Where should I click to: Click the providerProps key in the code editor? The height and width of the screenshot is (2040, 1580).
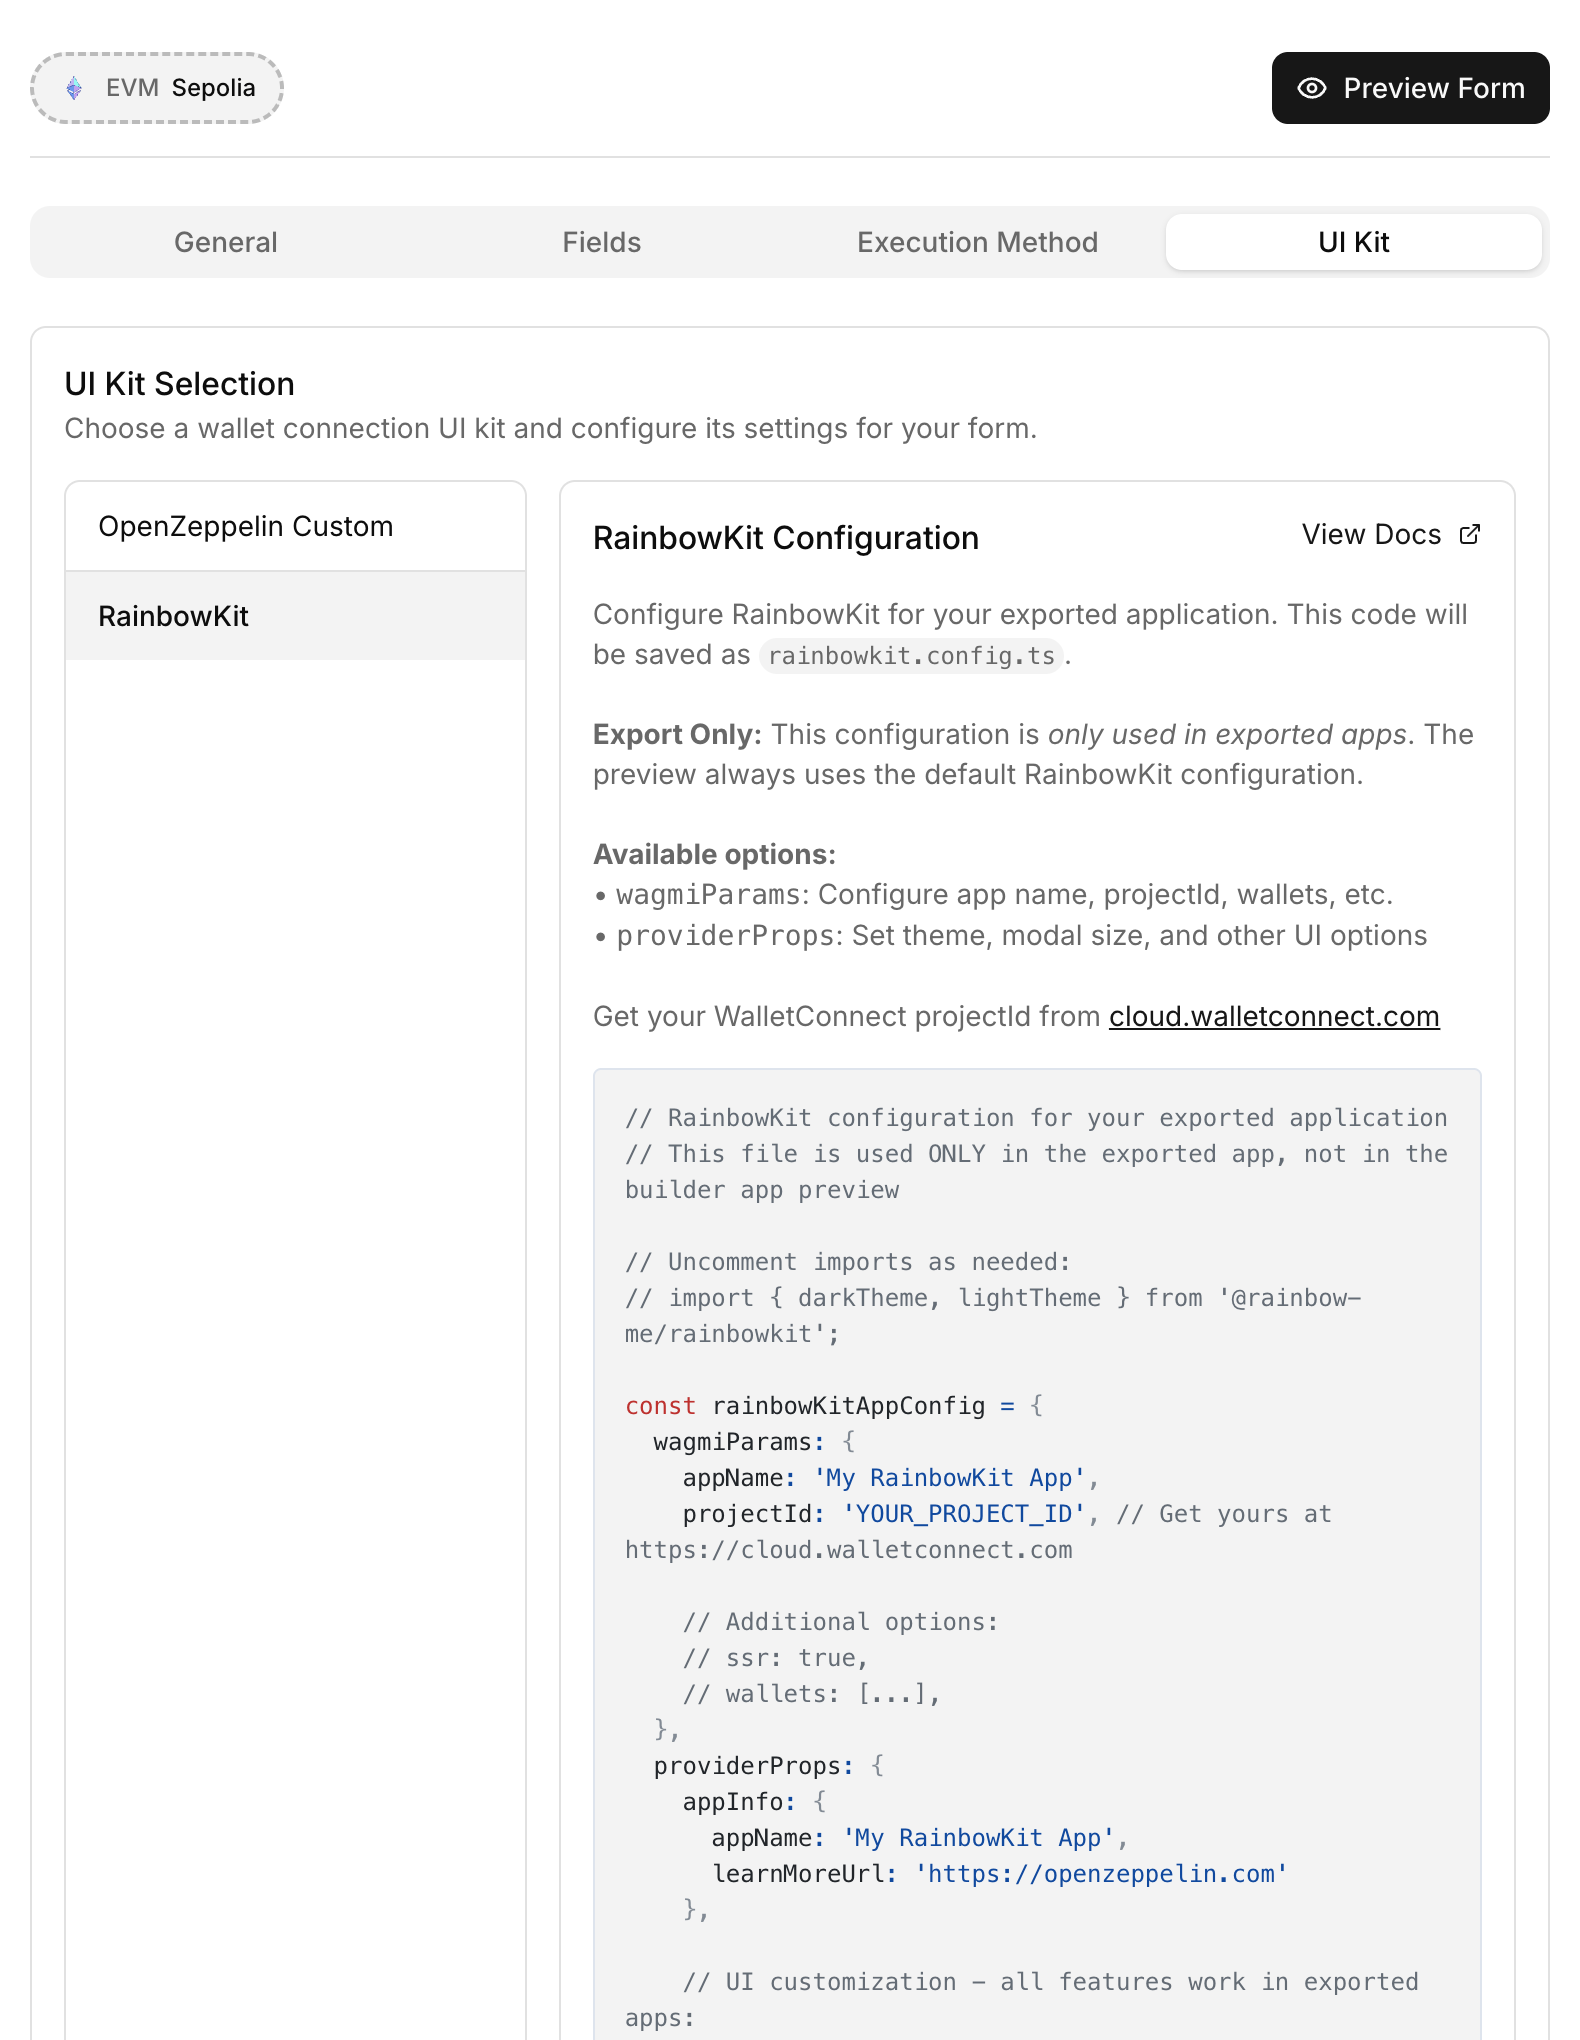(x=746, y=1766)
